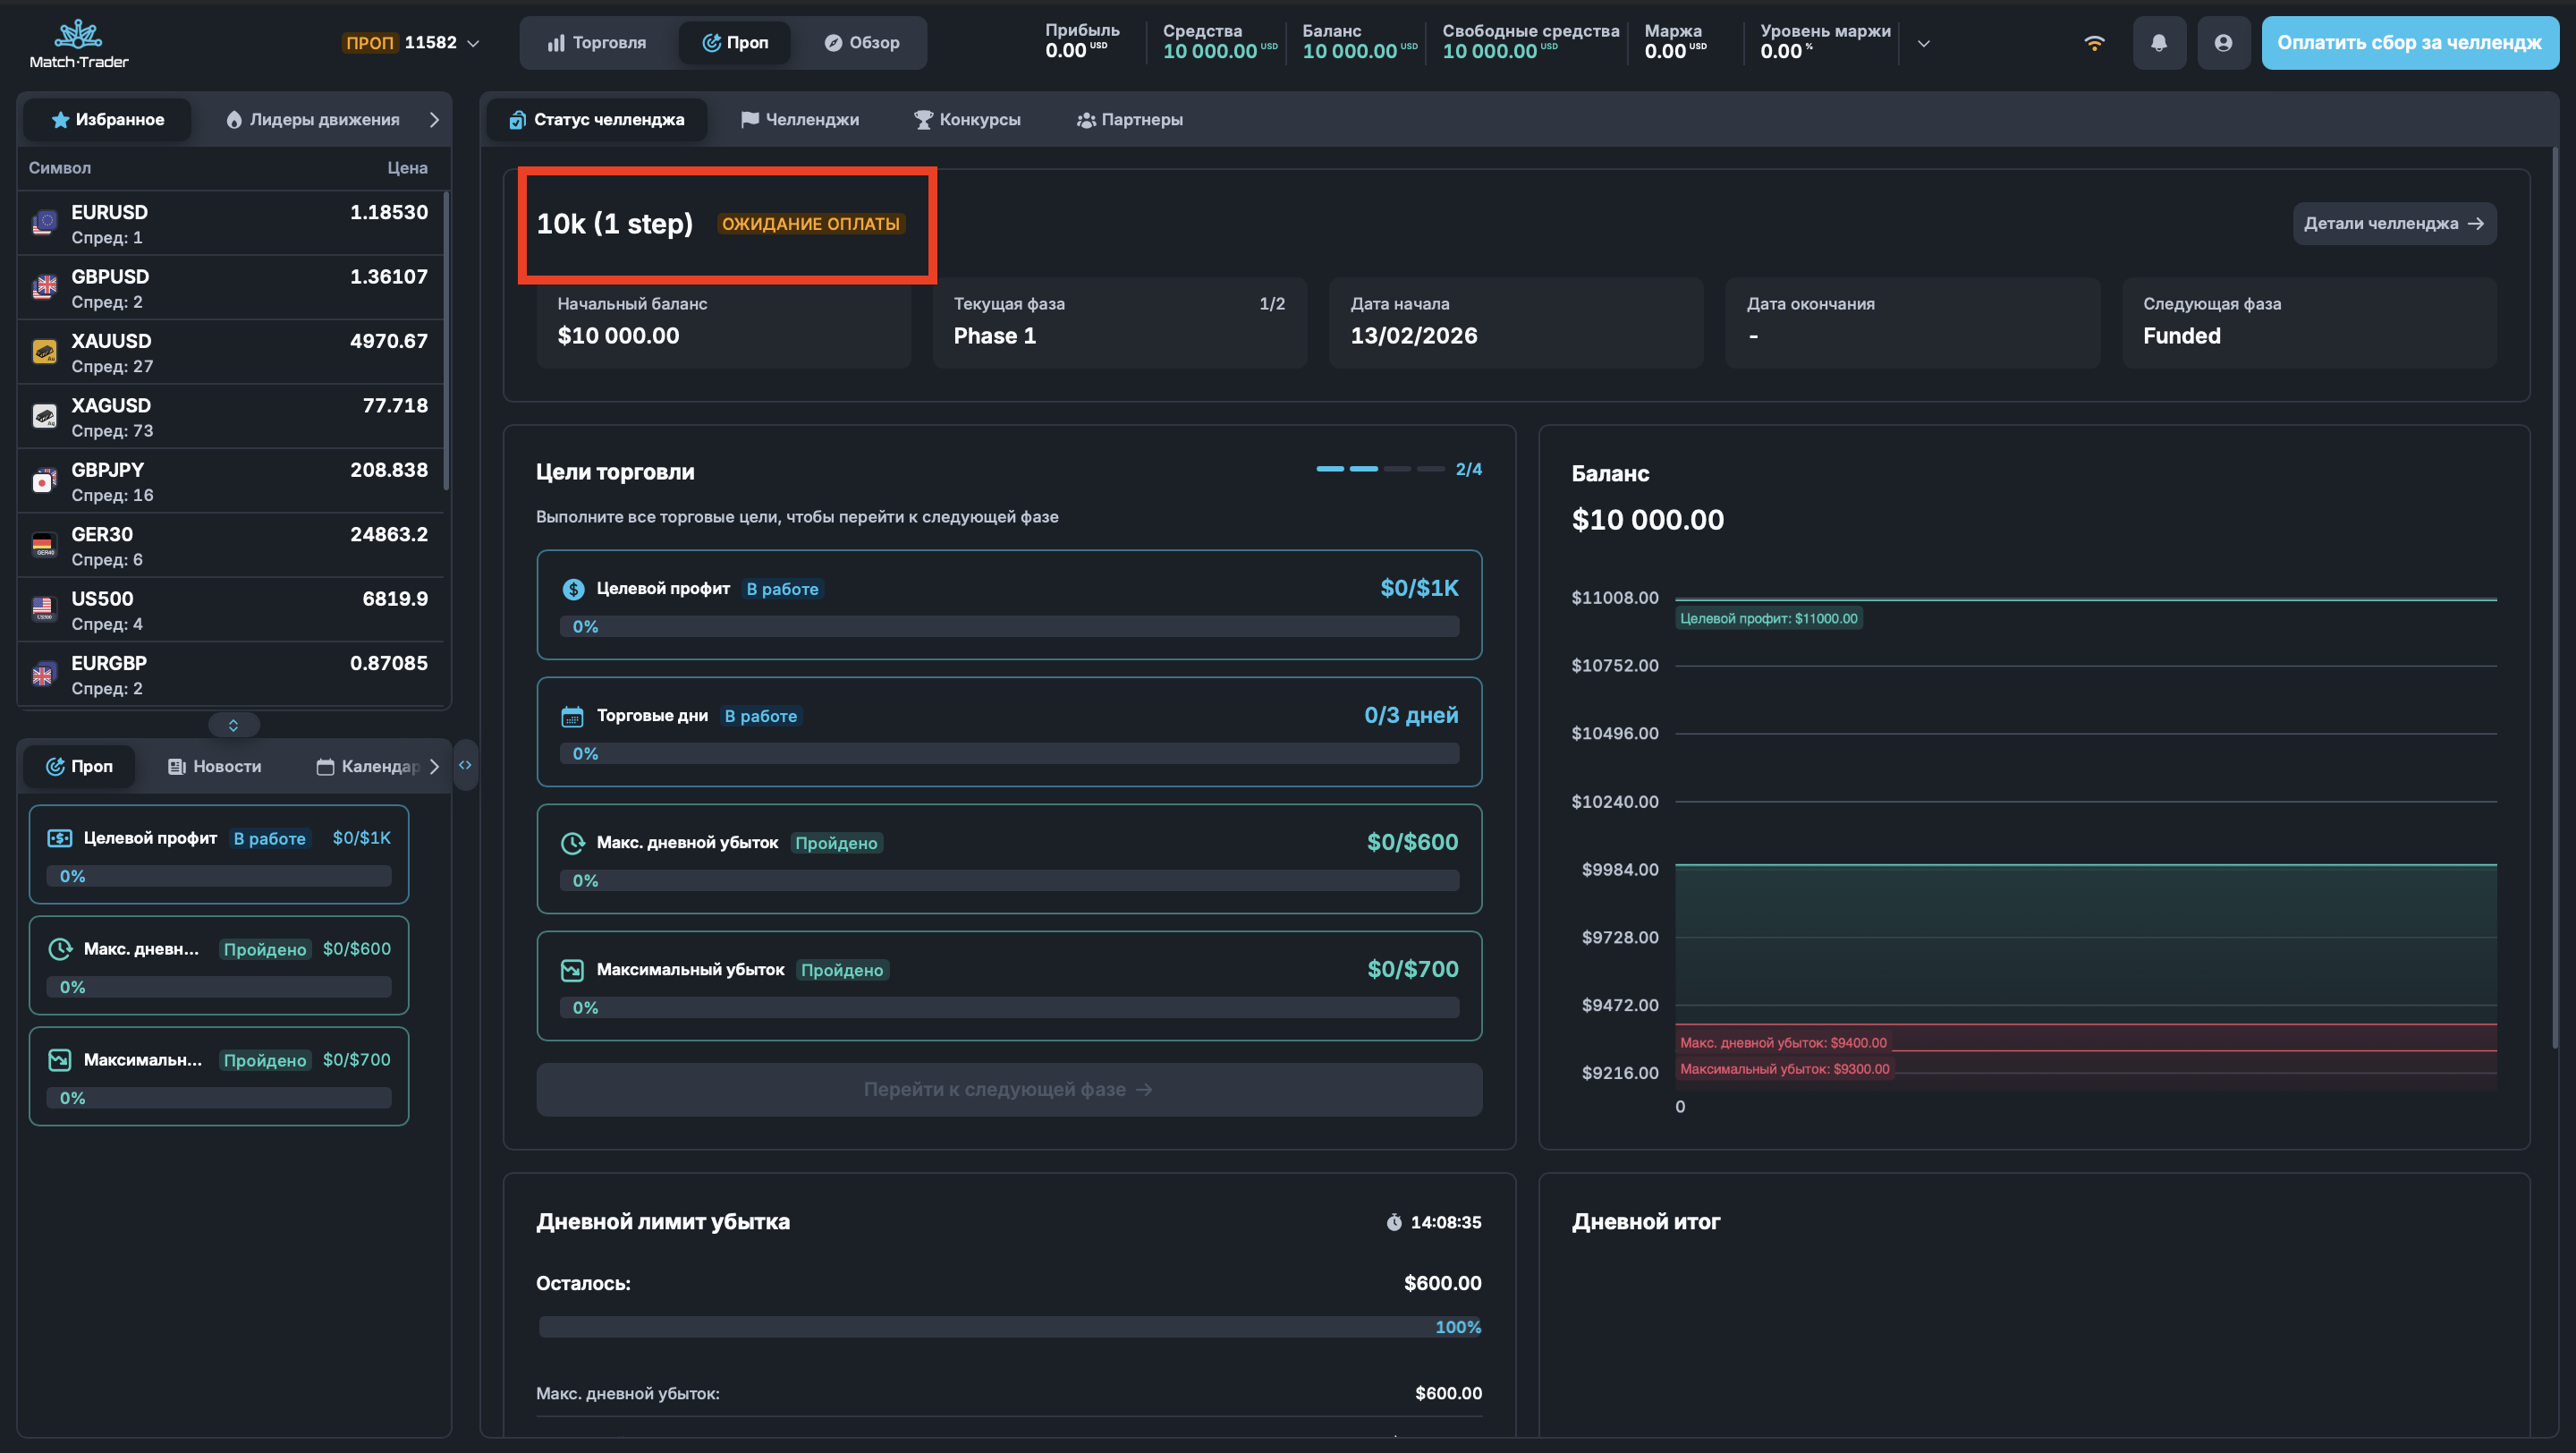
Task: Click the XAUUSD gold icon
Action: [x=44, y=352]
